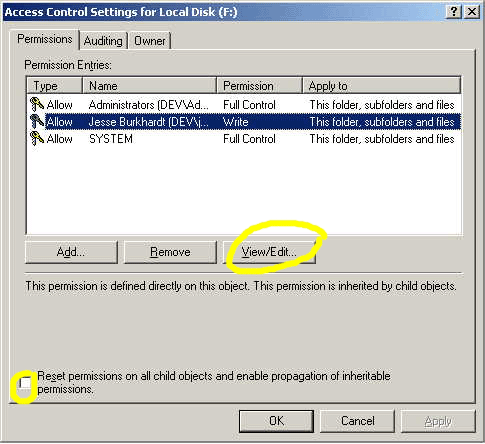Screen dimensions: 485x444
Task: Click the keys icon for Jesse Burkhardt entry
Action: pos(37,122)
